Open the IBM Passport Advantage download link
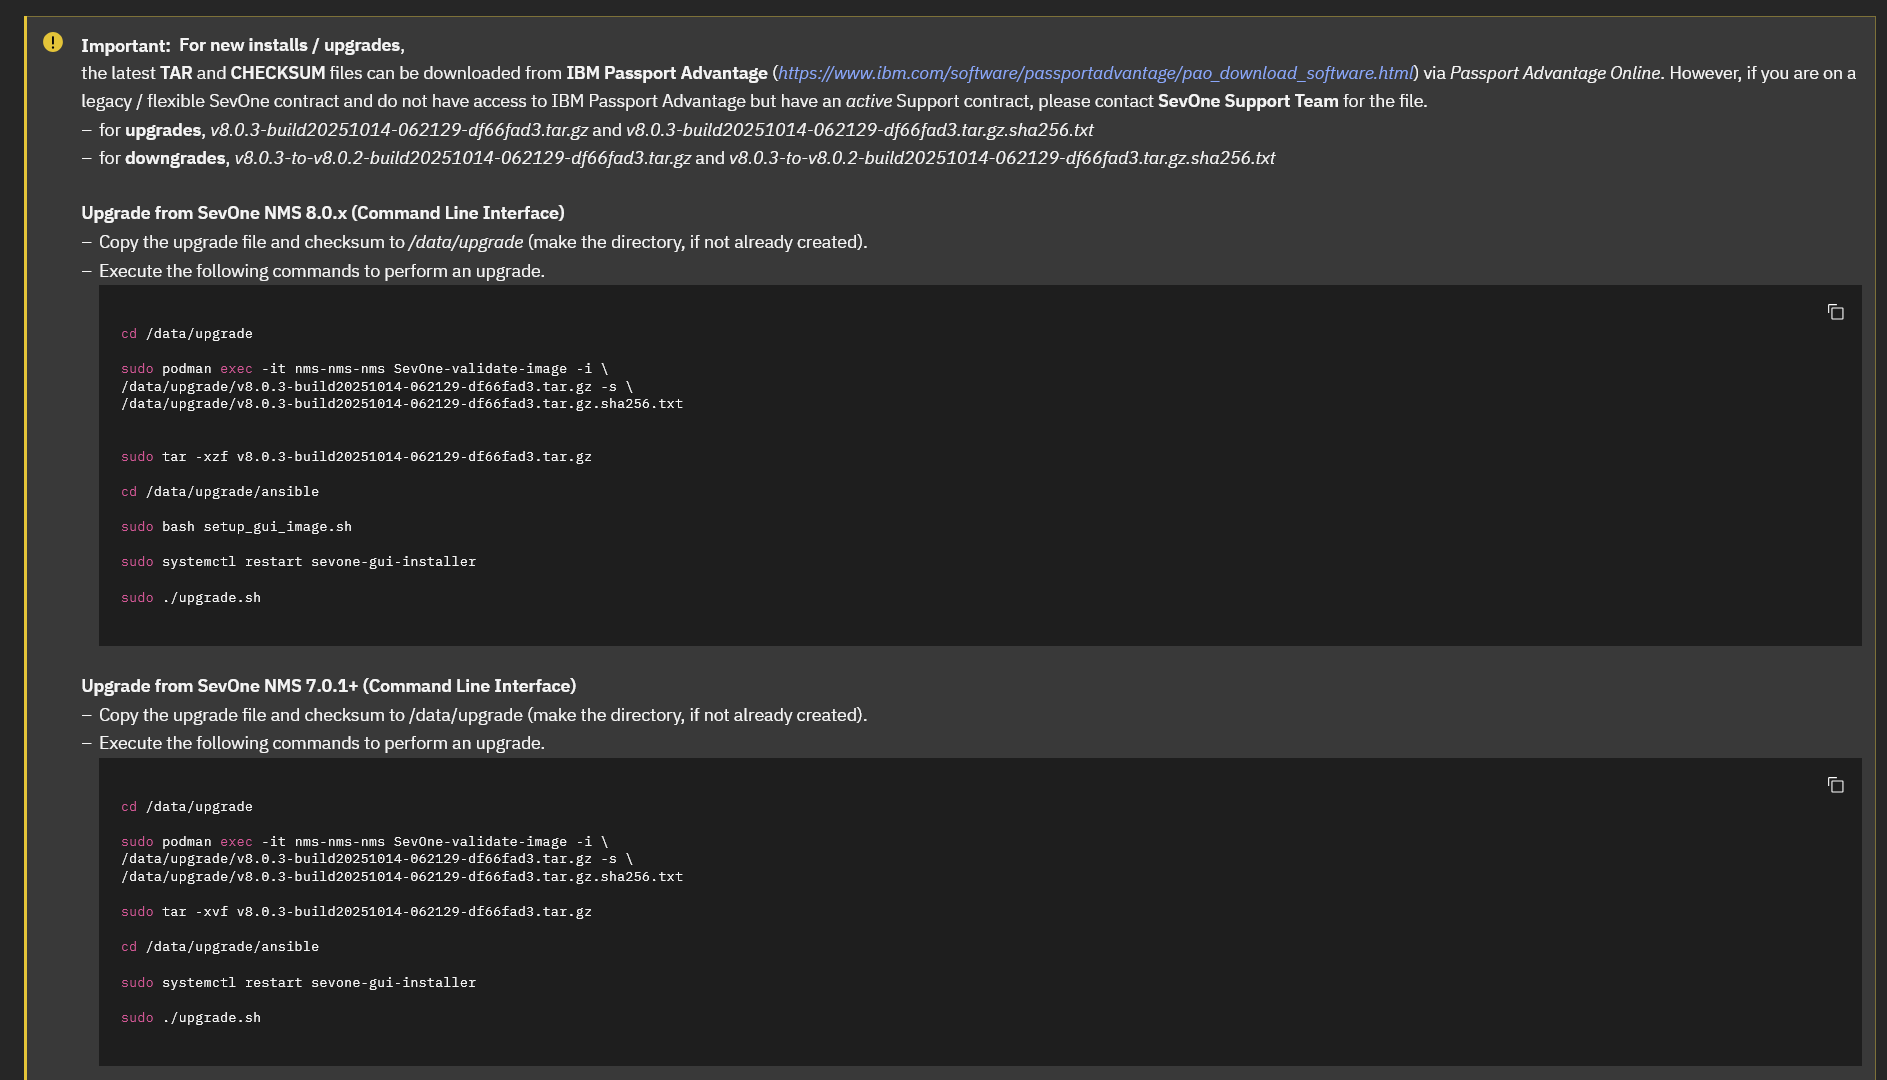Screen dimensions: 1887x1080 (x=1095, y=73)
